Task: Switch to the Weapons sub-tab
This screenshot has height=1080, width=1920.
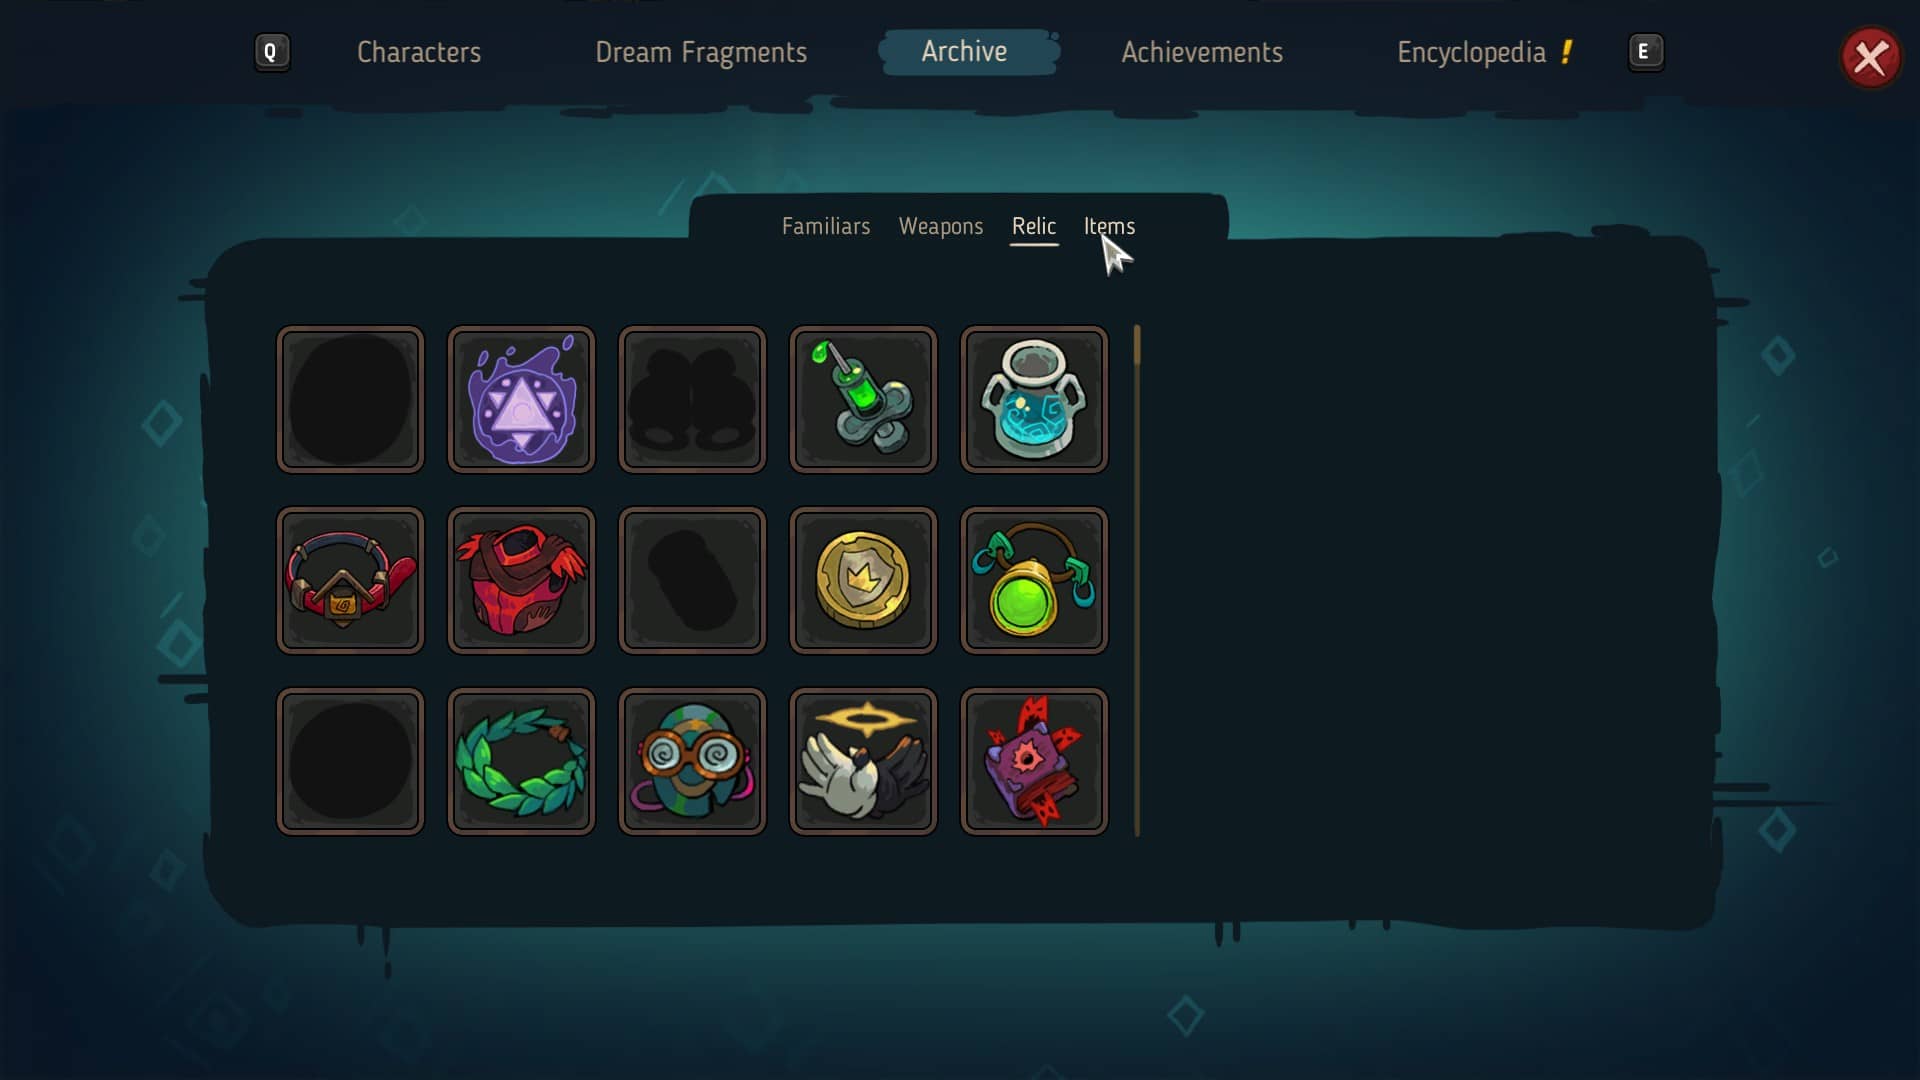Action: tap(941, 226)
